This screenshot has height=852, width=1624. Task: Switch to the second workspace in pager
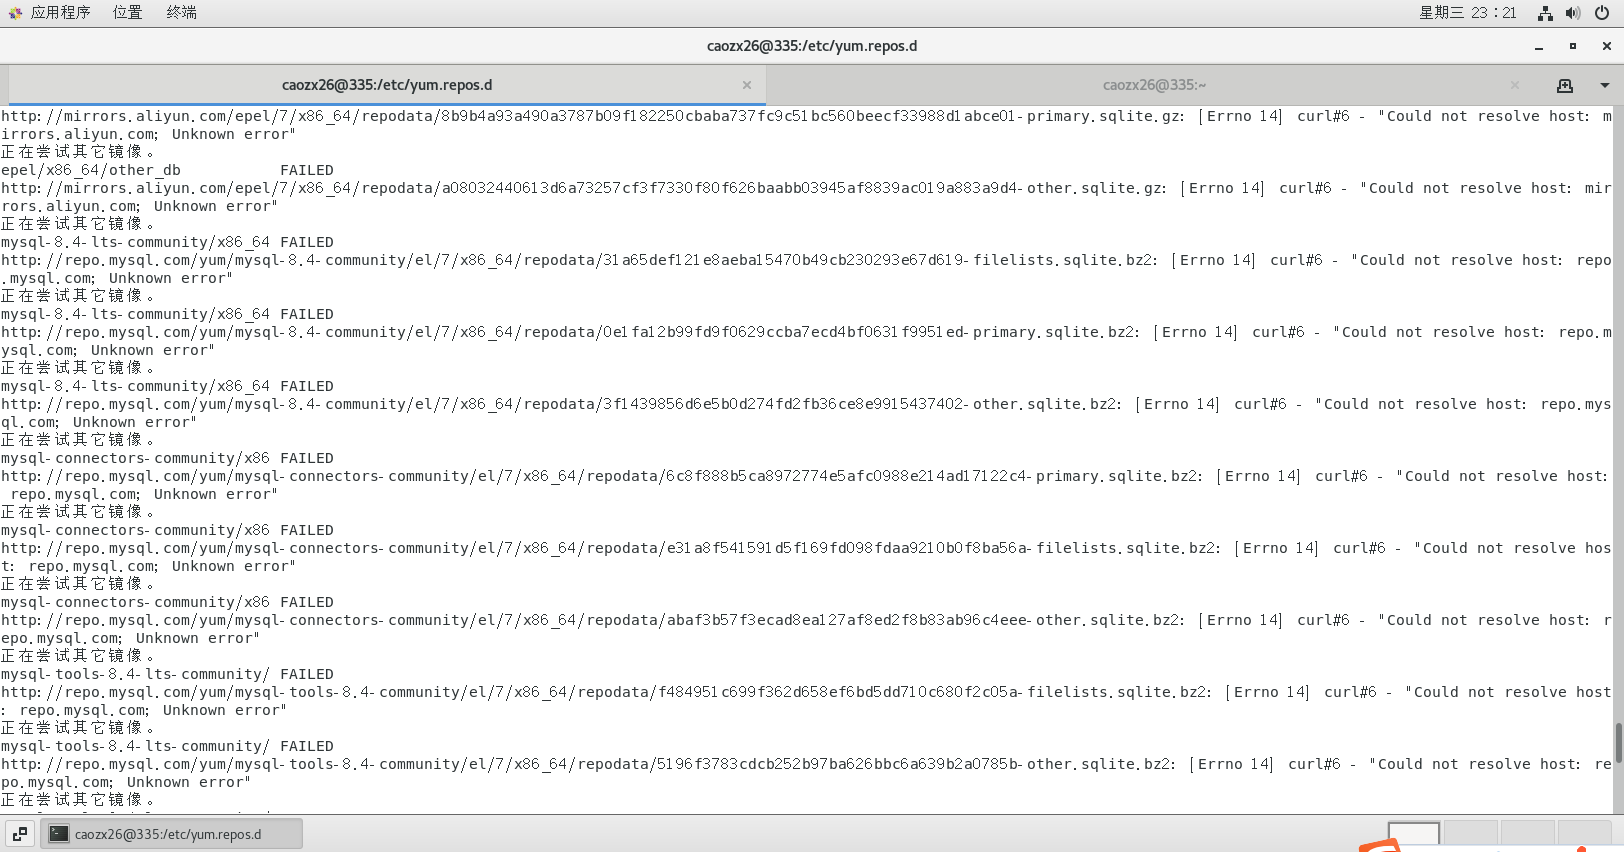coord(1471,834)
